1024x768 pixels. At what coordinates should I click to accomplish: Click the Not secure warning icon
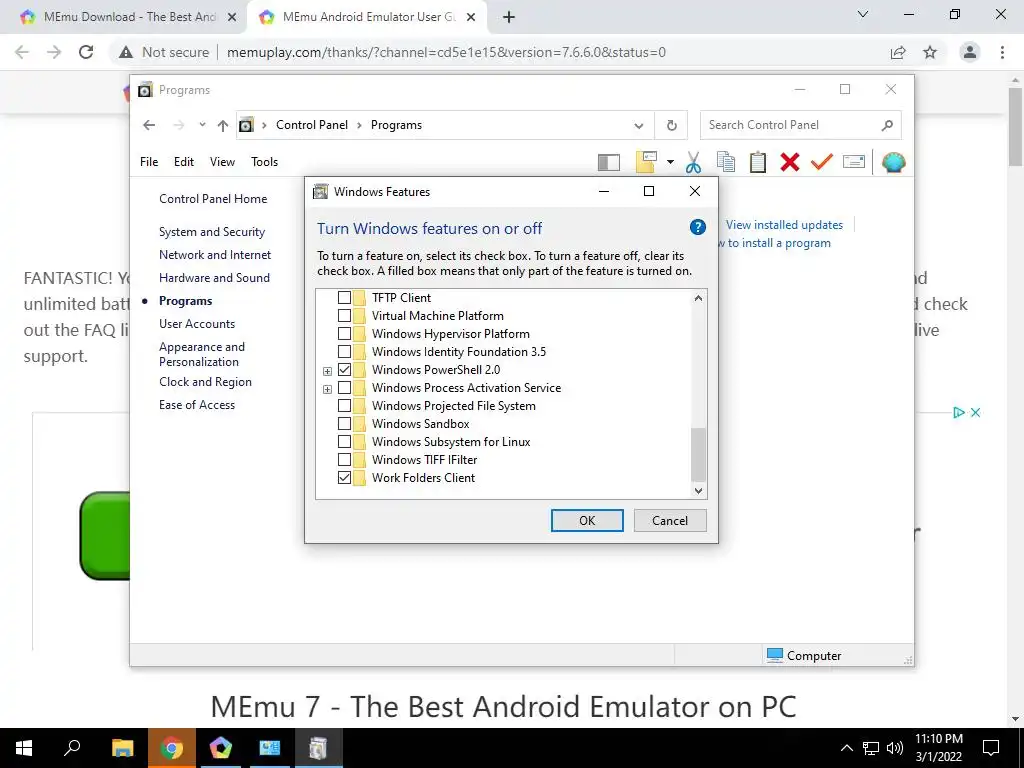125,52
